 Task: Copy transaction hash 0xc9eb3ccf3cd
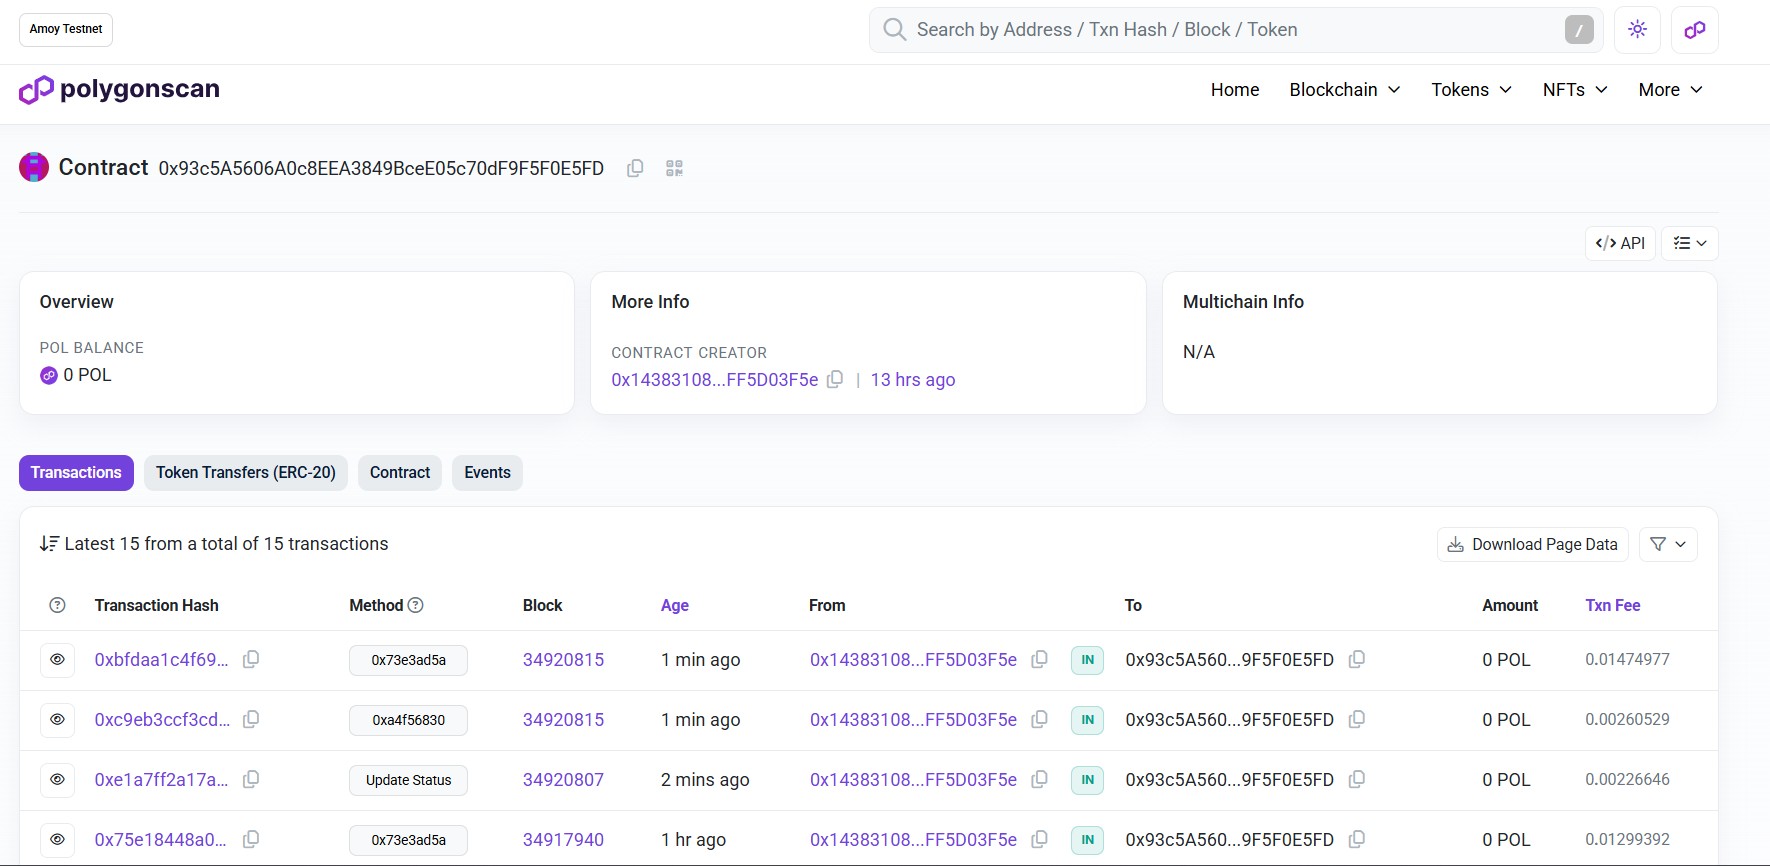tap(251, 719)
